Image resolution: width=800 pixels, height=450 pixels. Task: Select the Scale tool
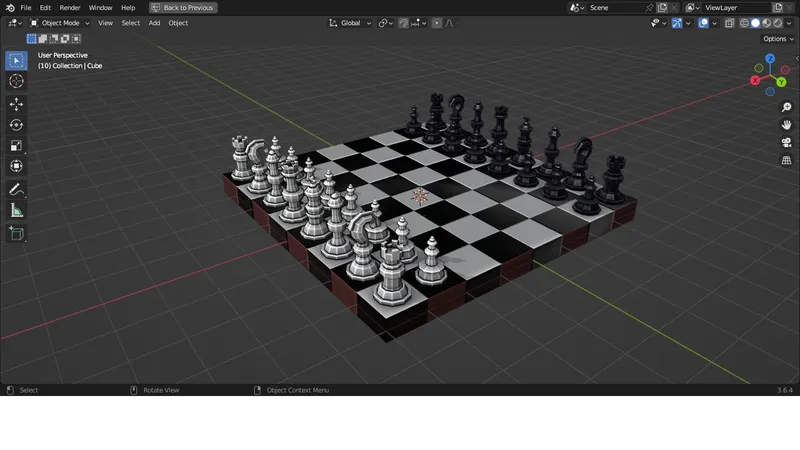click(x=16, y=146)
